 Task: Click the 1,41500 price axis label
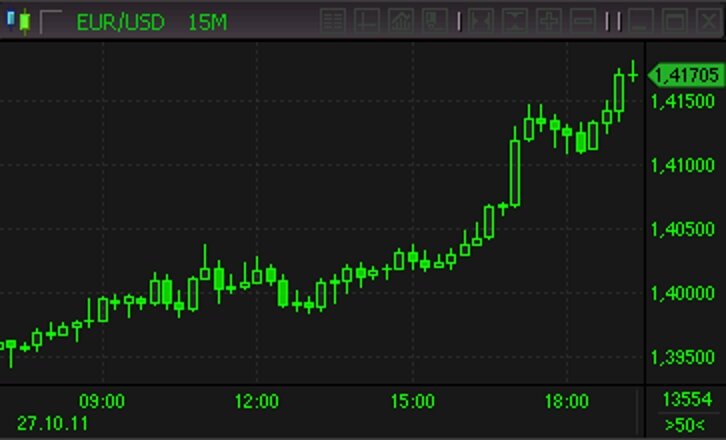(683, 101)
